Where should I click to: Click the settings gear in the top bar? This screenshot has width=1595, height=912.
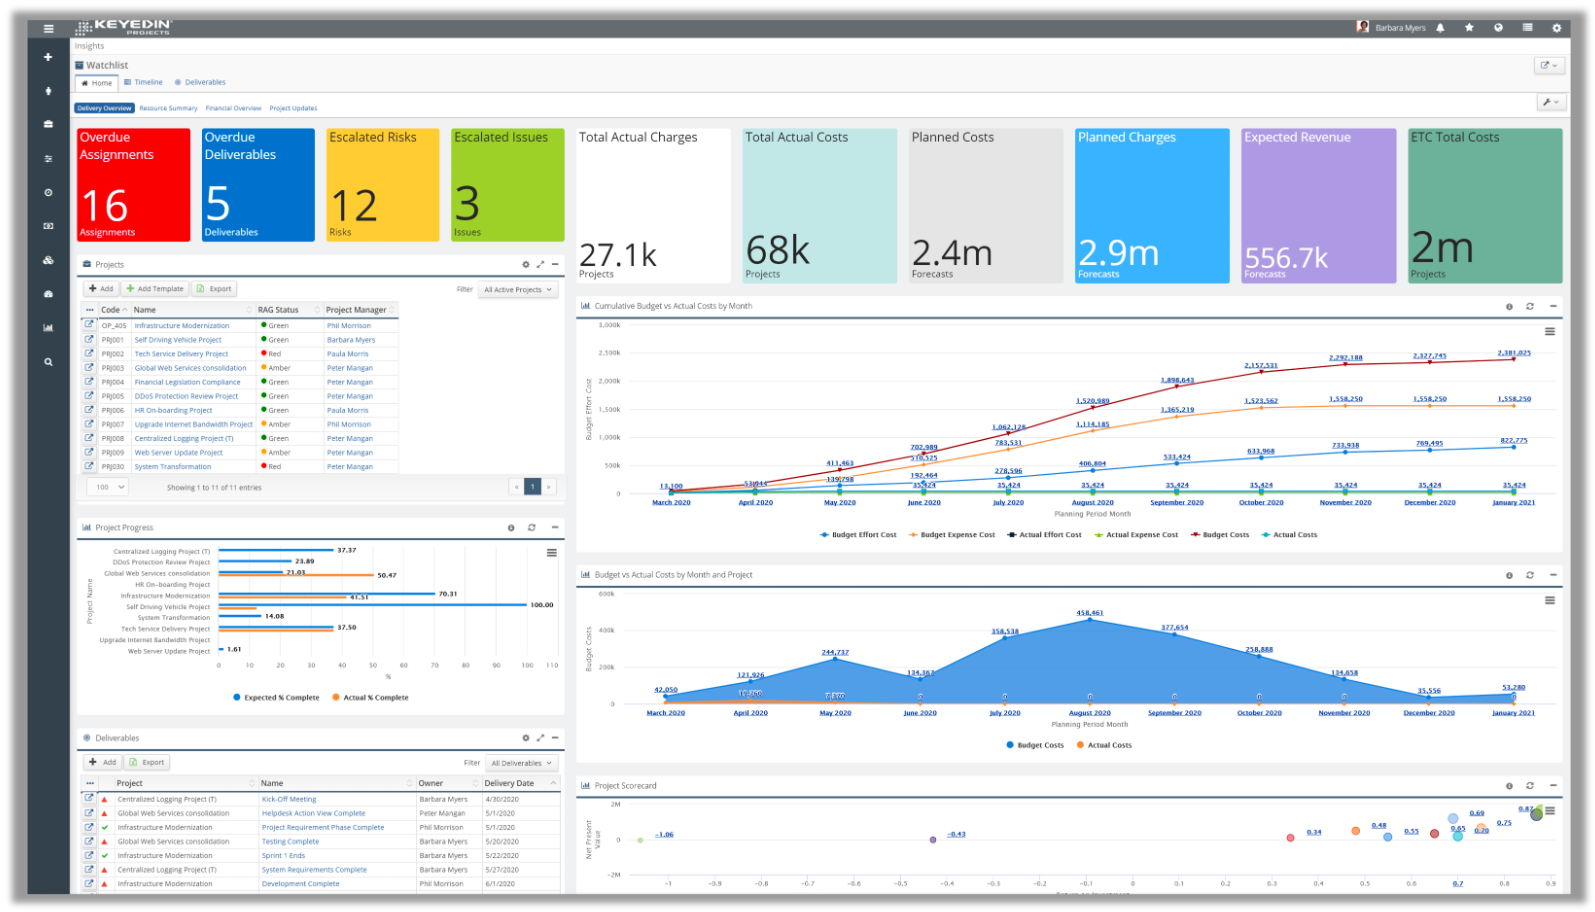(x=1557, y=28)
